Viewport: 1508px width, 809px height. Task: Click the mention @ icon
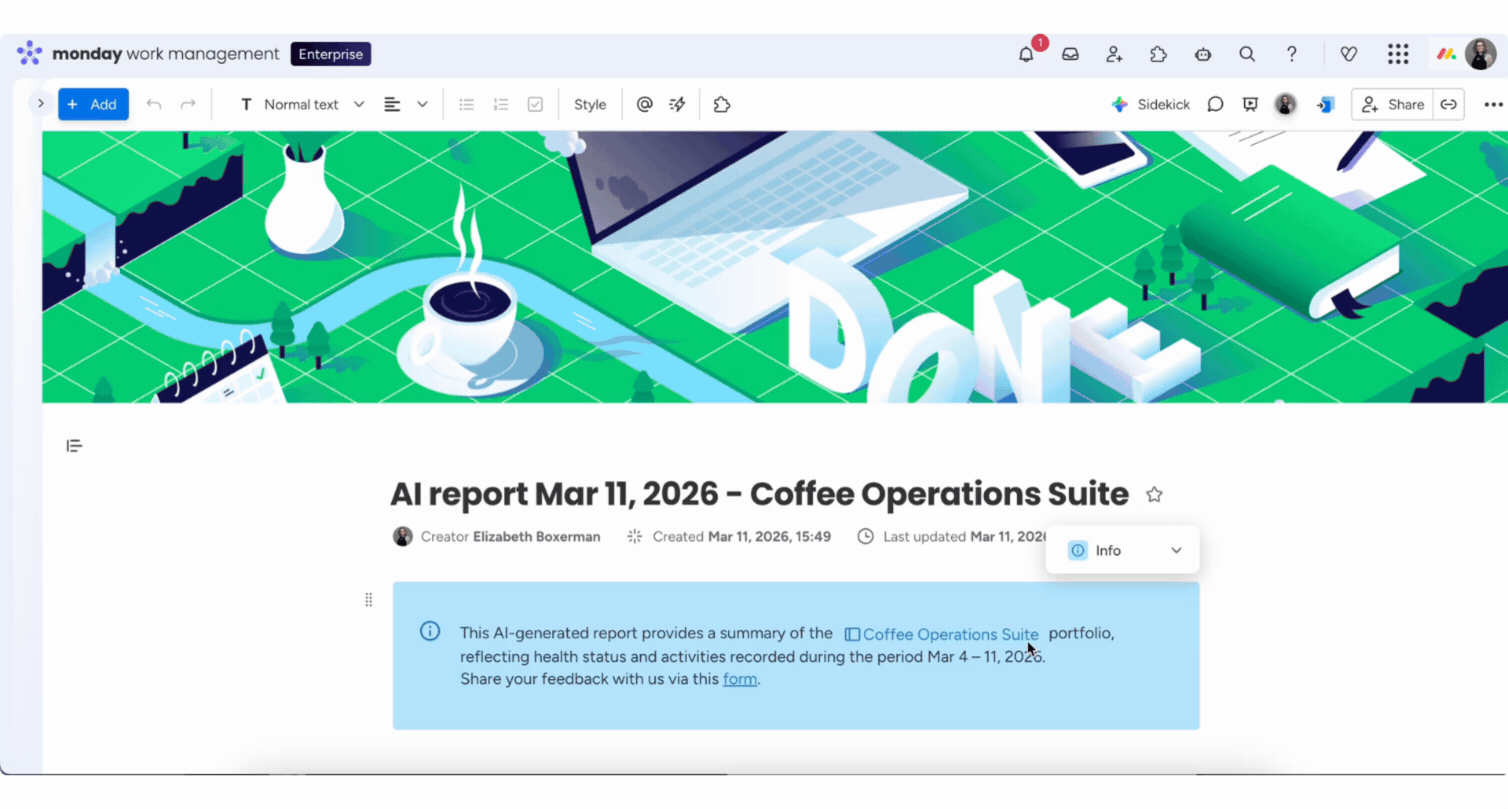[644, 104]
